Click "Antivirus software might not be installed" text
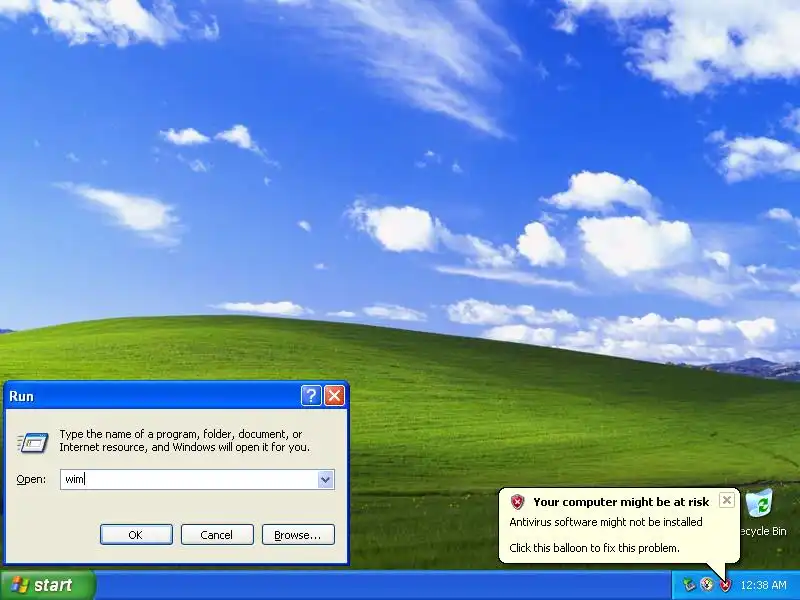 point(606,522)
